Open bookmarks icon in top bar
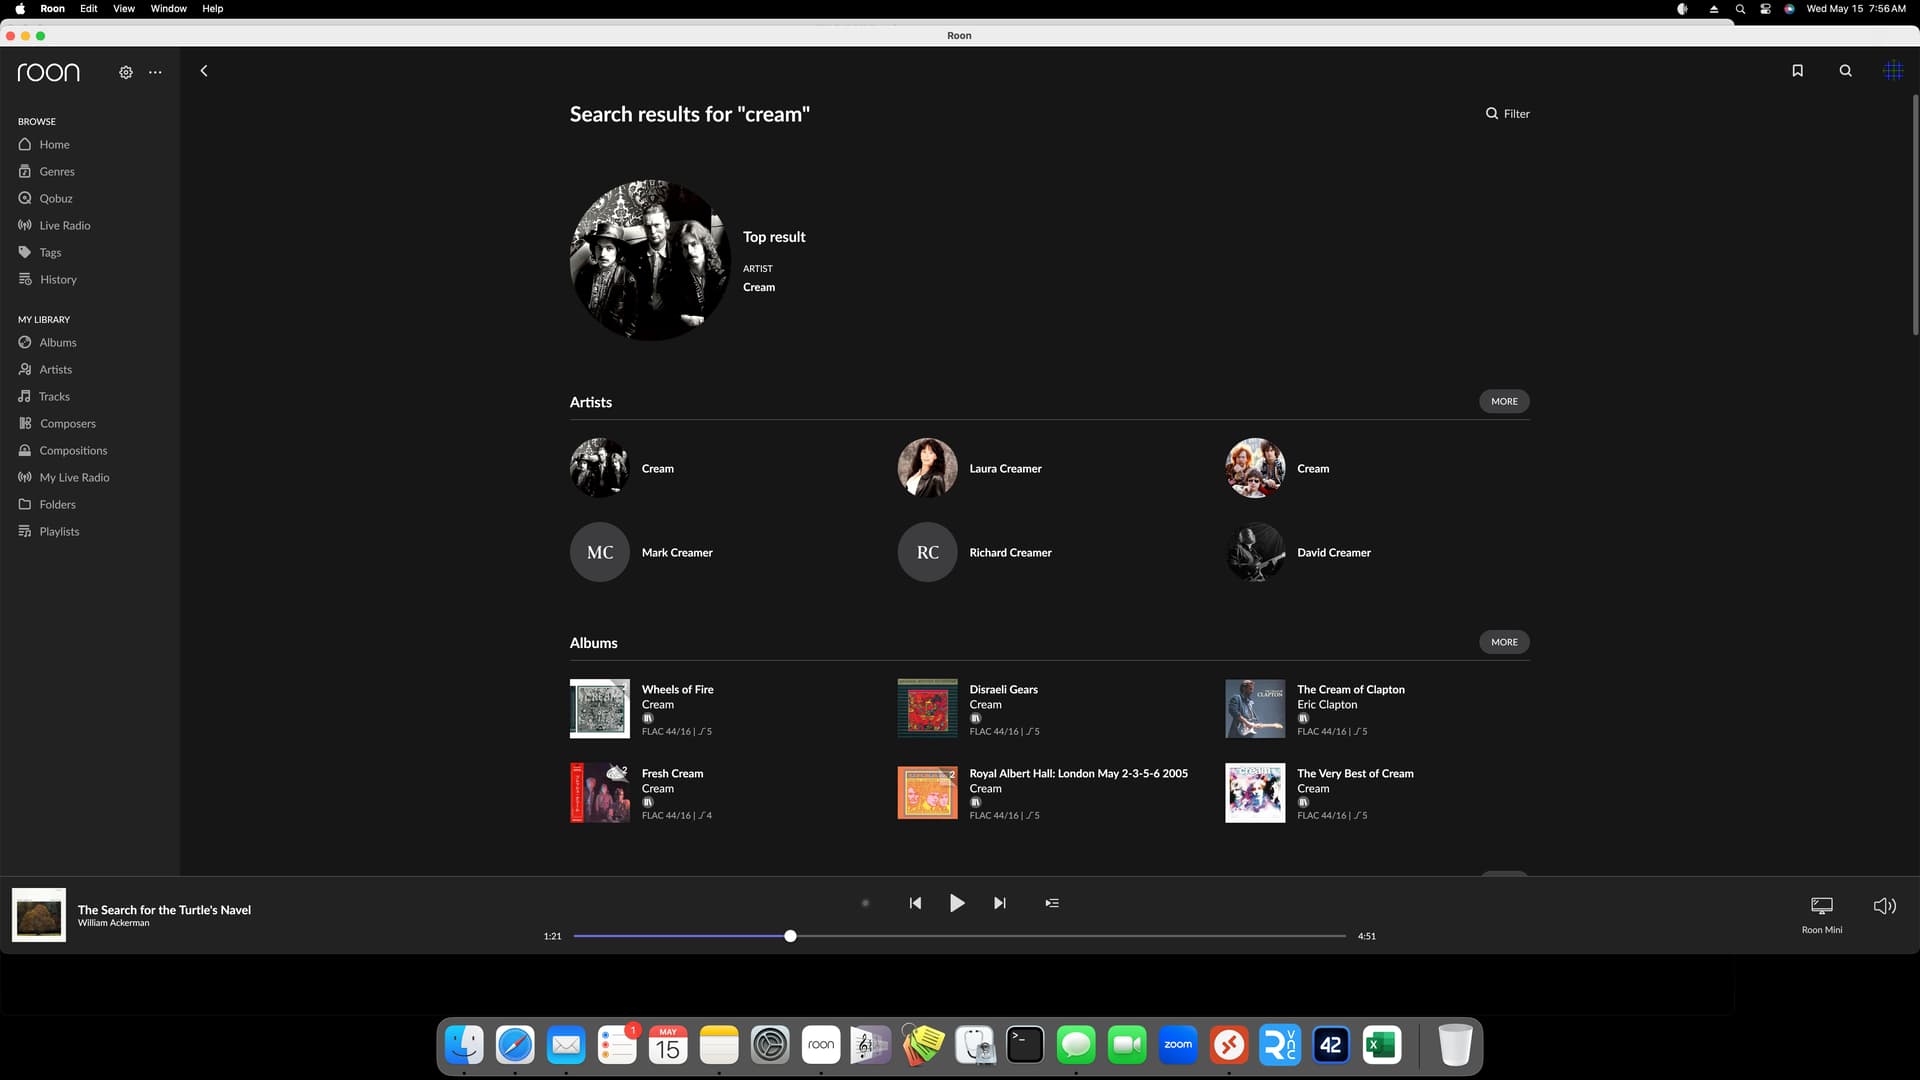 pos(1797,71)
